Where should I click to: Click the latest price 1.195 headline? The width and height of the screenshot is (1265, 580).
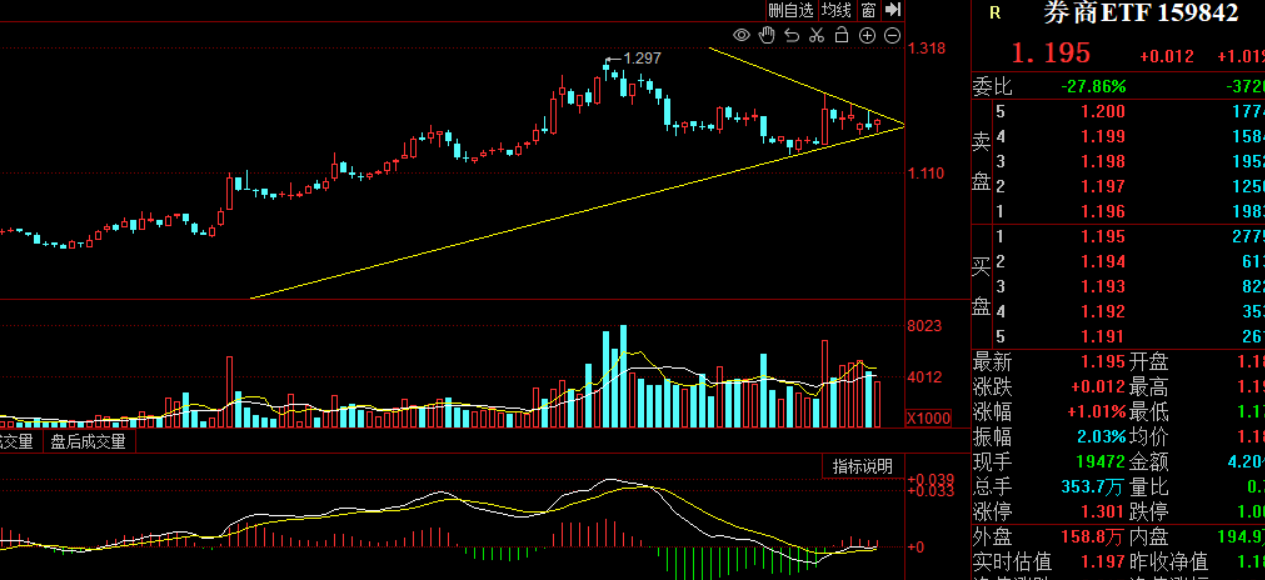click(1050, 53)
